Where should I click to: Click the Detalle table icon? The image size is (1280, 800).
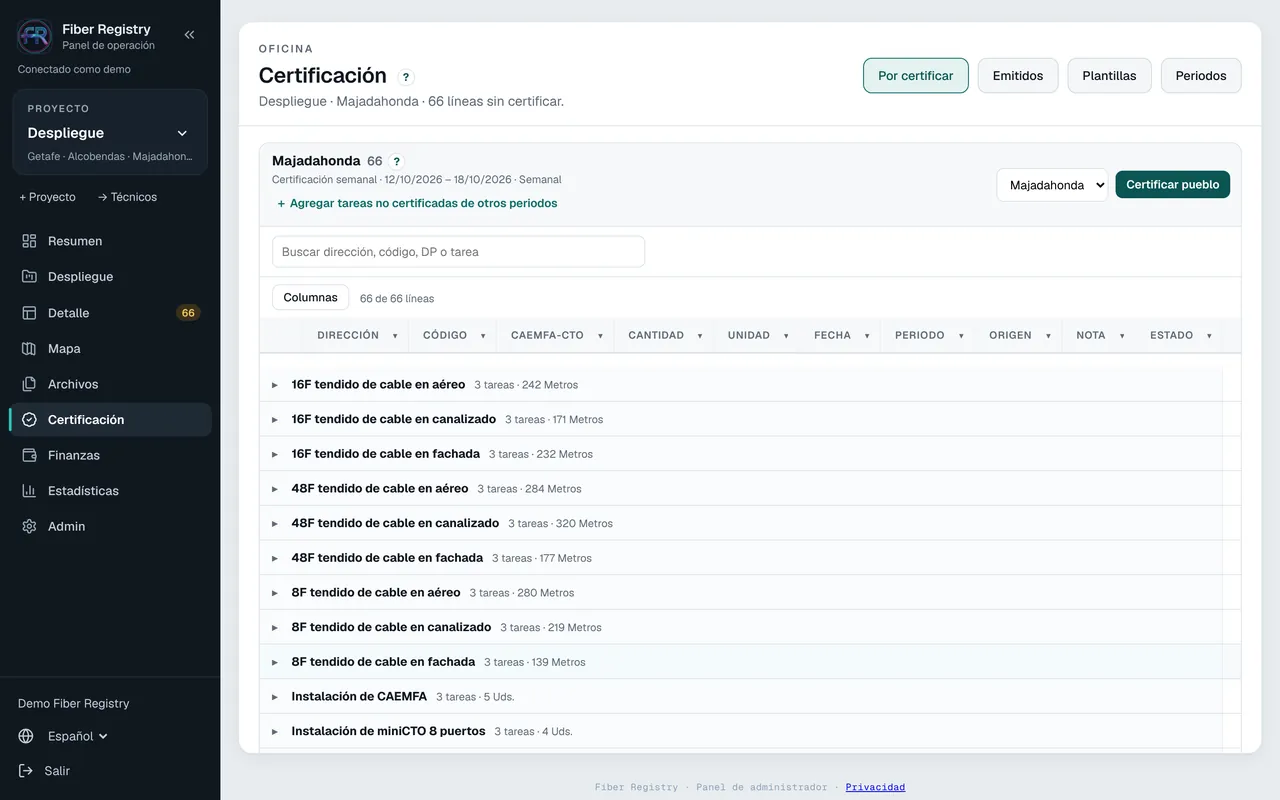pyautogui.click(x=29, y=313)
